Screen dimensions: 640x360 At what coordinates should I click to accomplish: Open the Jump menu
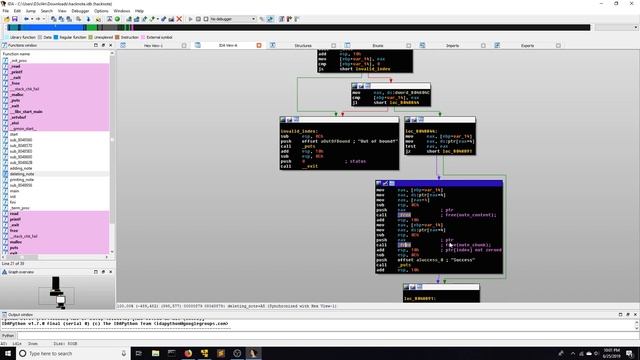click(31, 11)
